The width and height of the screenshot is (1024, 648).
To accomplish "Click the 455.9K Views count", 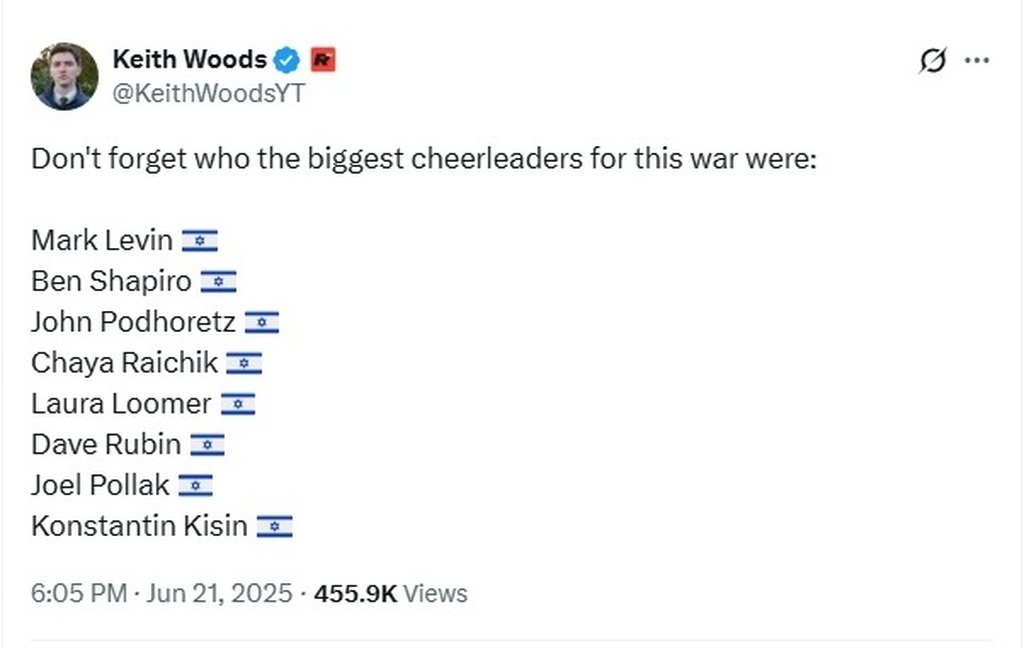I will coord(391,593).
